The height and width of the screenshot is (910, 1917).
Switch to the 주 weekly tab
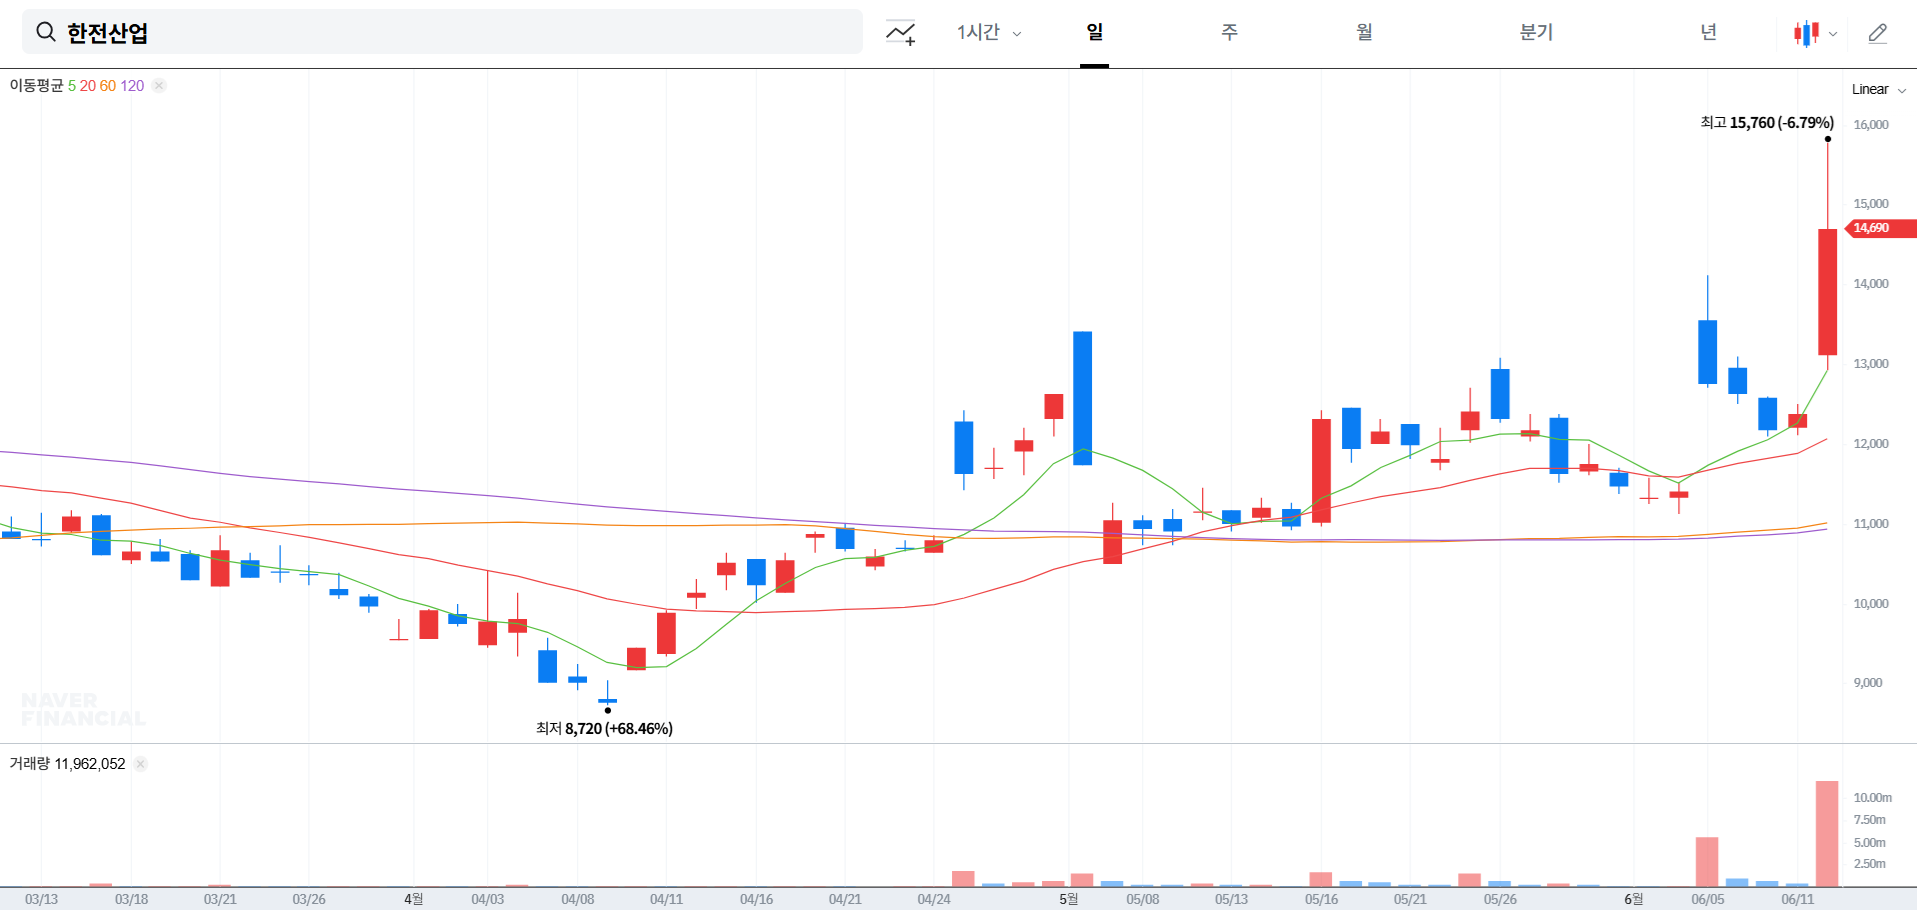coord(1229,32)
